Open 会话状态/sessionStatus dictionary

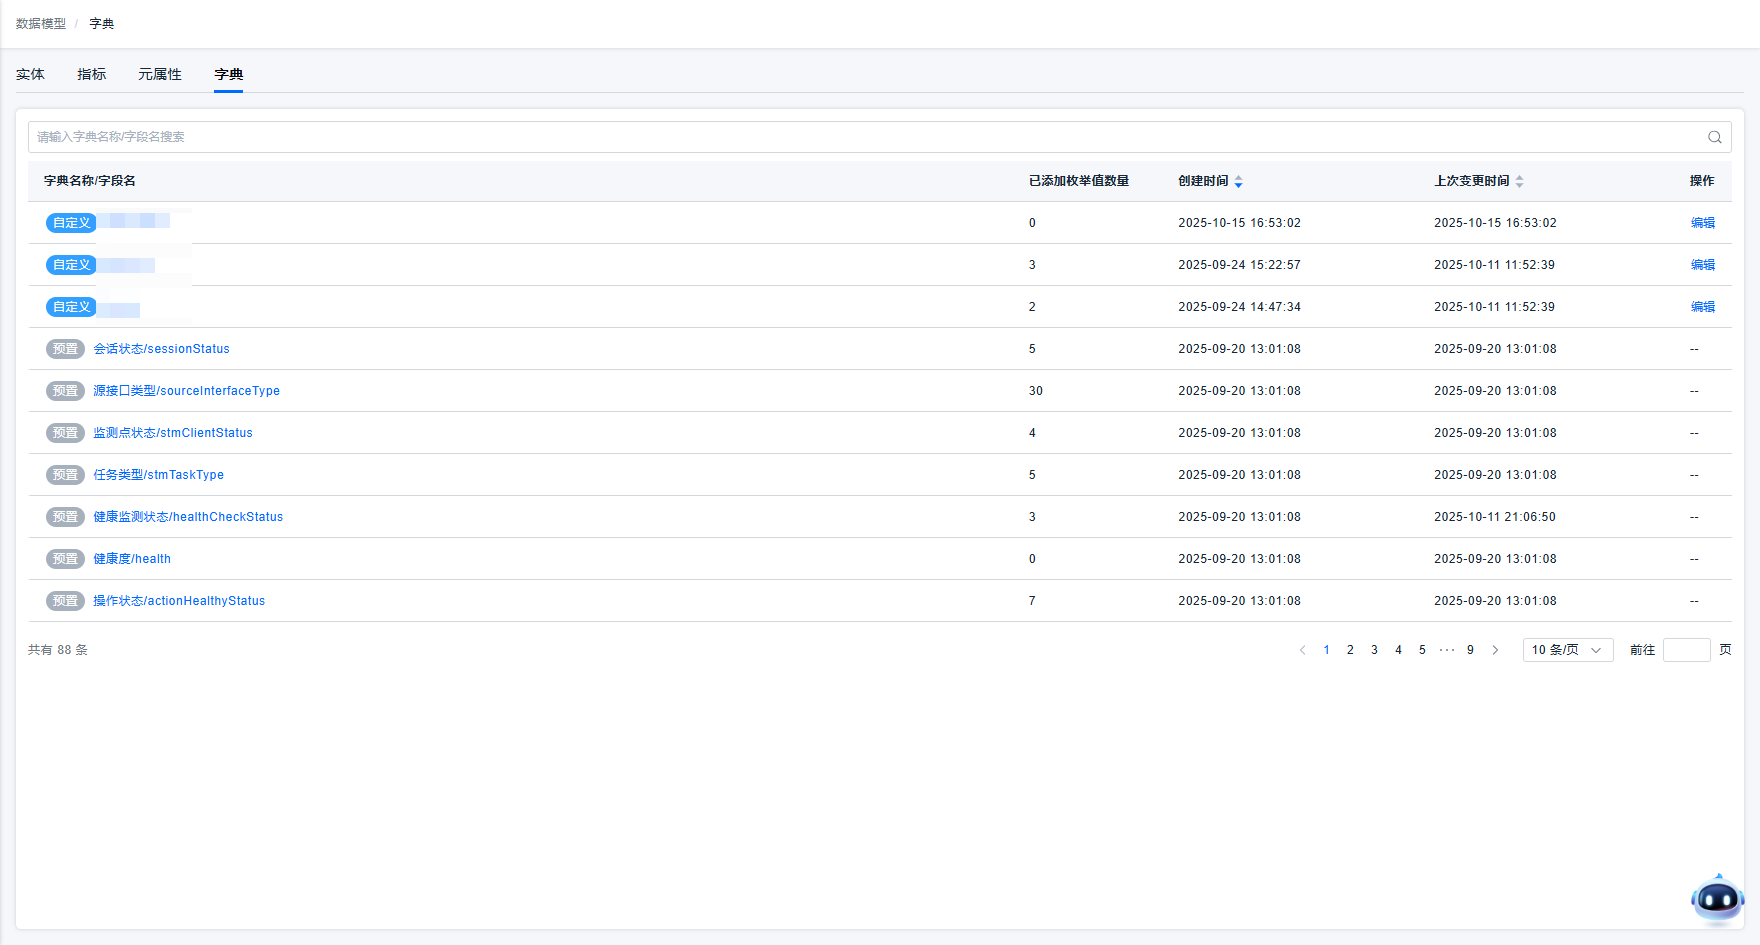tap(161, 349)
